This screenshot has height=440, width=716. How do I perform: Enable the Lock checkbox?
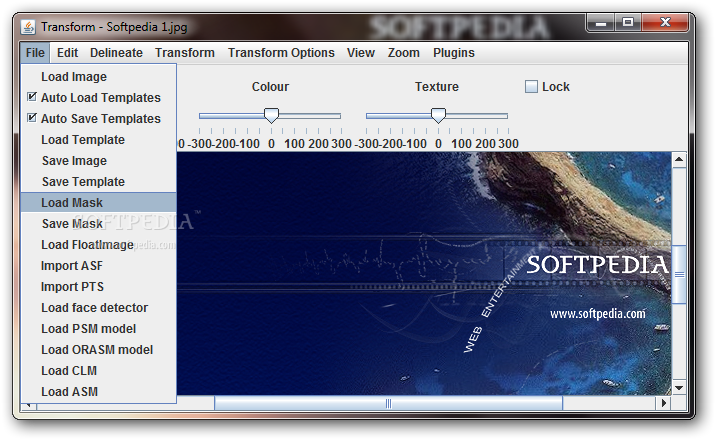531,87
